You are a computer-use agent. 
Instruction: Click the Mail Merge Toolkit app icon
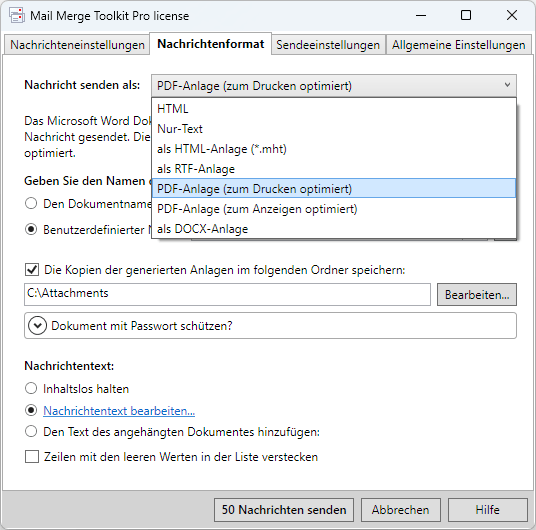(x=17, y=15)
